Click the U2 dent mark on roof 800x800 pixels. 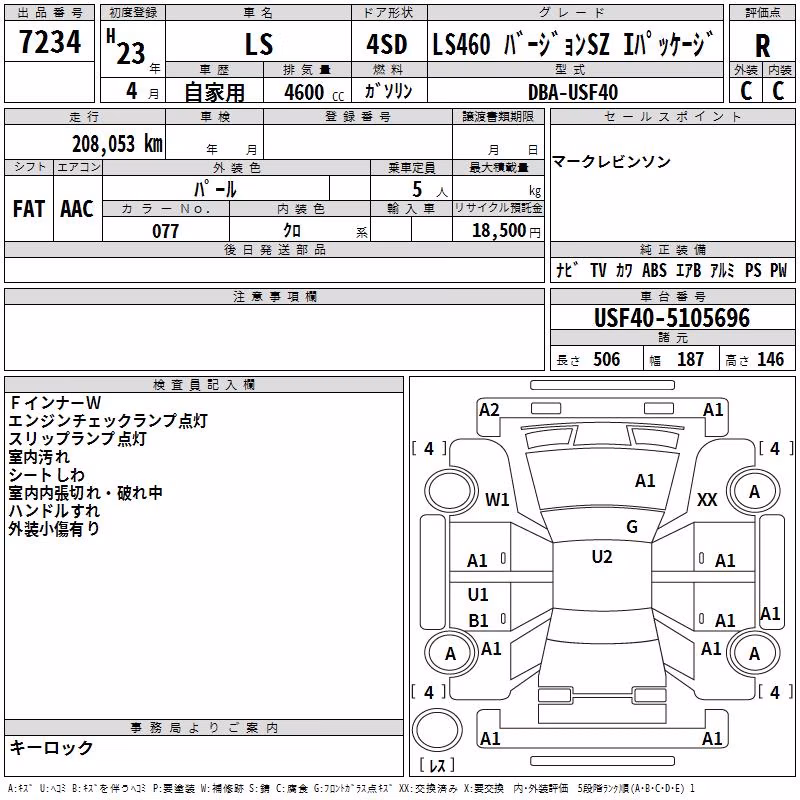(602, 557)
